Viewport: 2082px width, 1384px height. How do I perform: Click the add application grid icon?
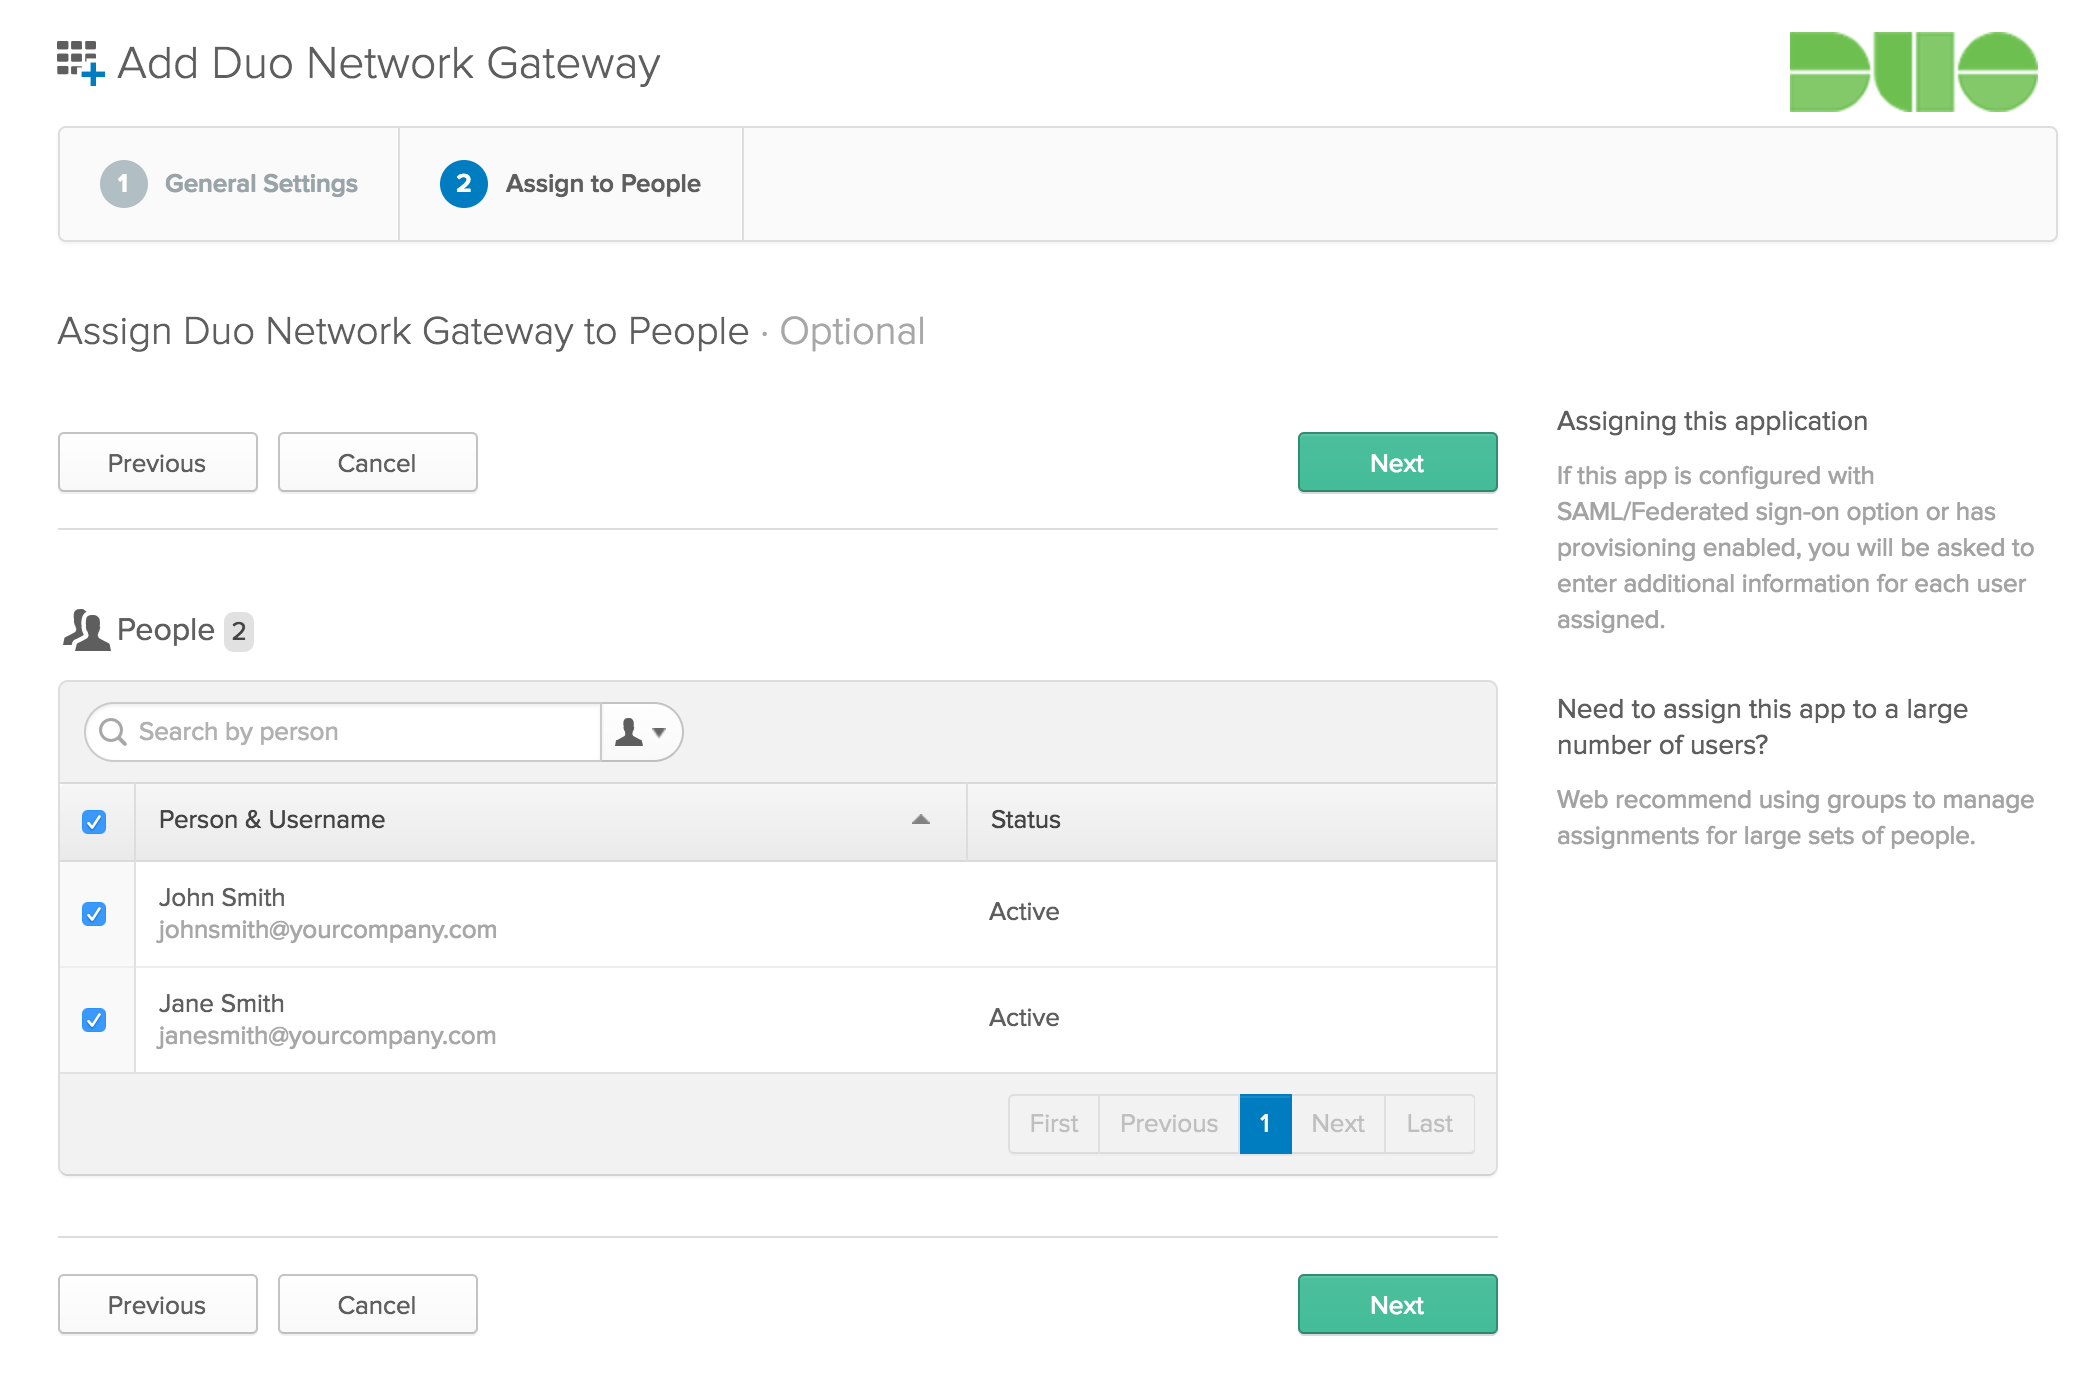(x=80, y=63)
